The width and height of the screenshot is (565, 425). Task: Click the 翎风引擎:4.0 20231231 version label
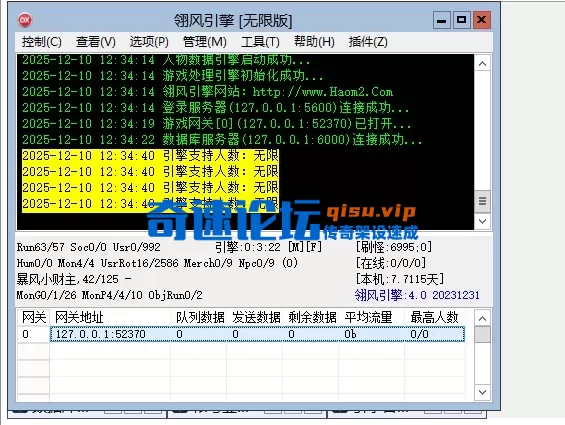click(417, 295)
